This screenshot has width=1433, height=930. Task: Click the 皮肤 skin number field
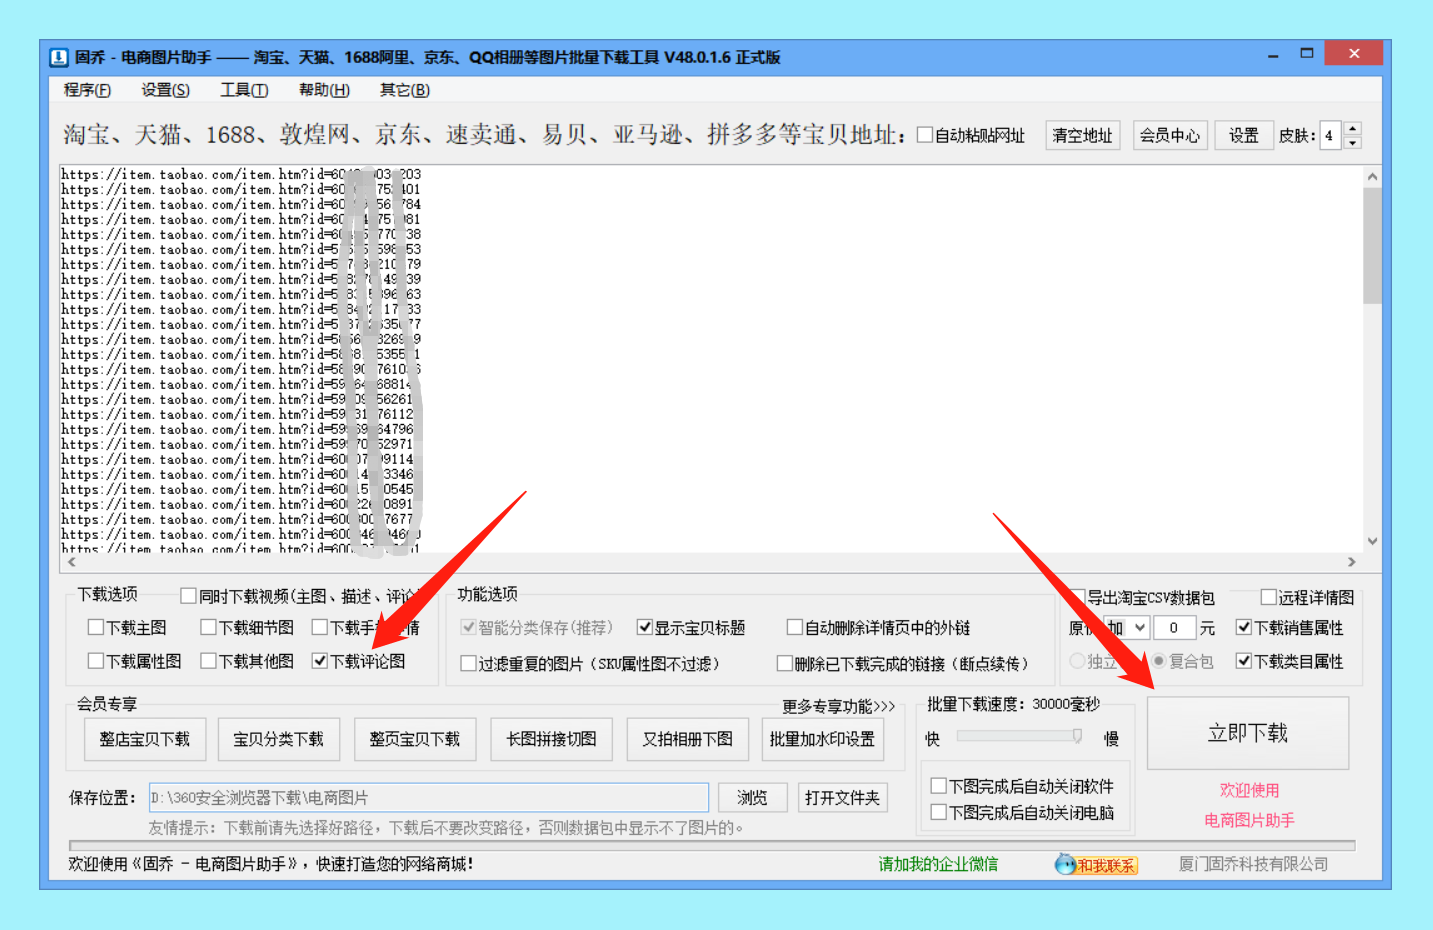coord(1330,135)
